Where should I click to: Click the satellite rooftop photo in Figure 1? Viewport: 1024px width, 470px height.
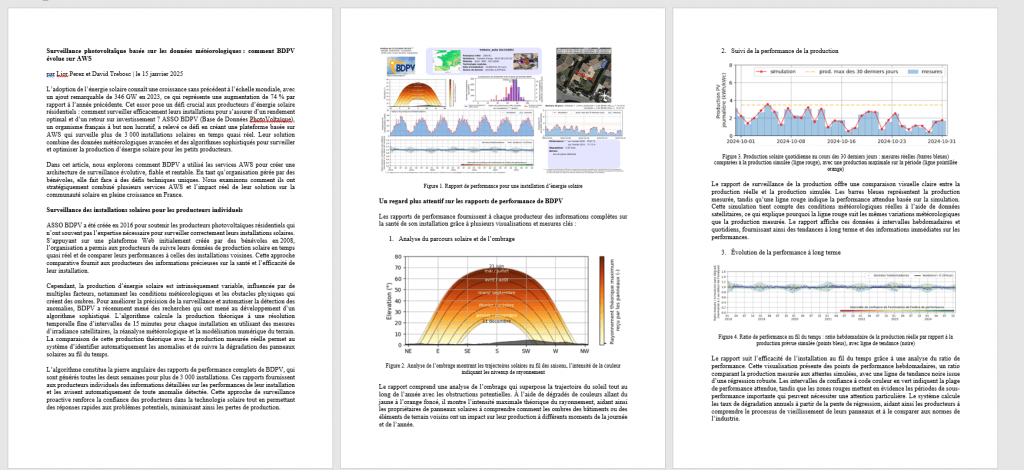(x=586, y=74)
